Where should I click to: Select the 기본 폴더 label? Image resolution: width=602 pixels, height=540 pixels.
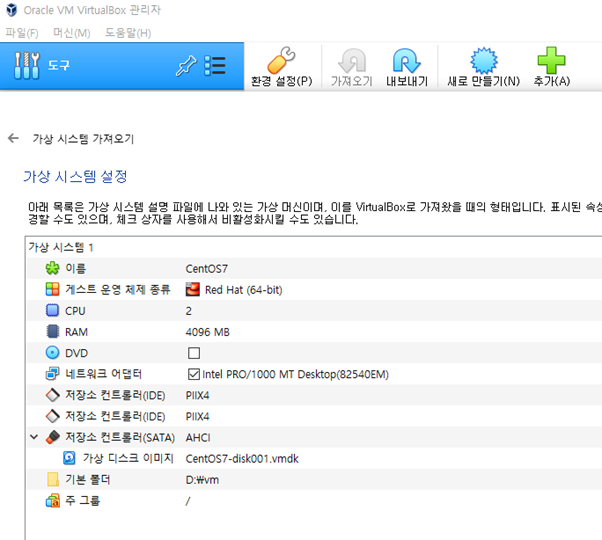88,479
